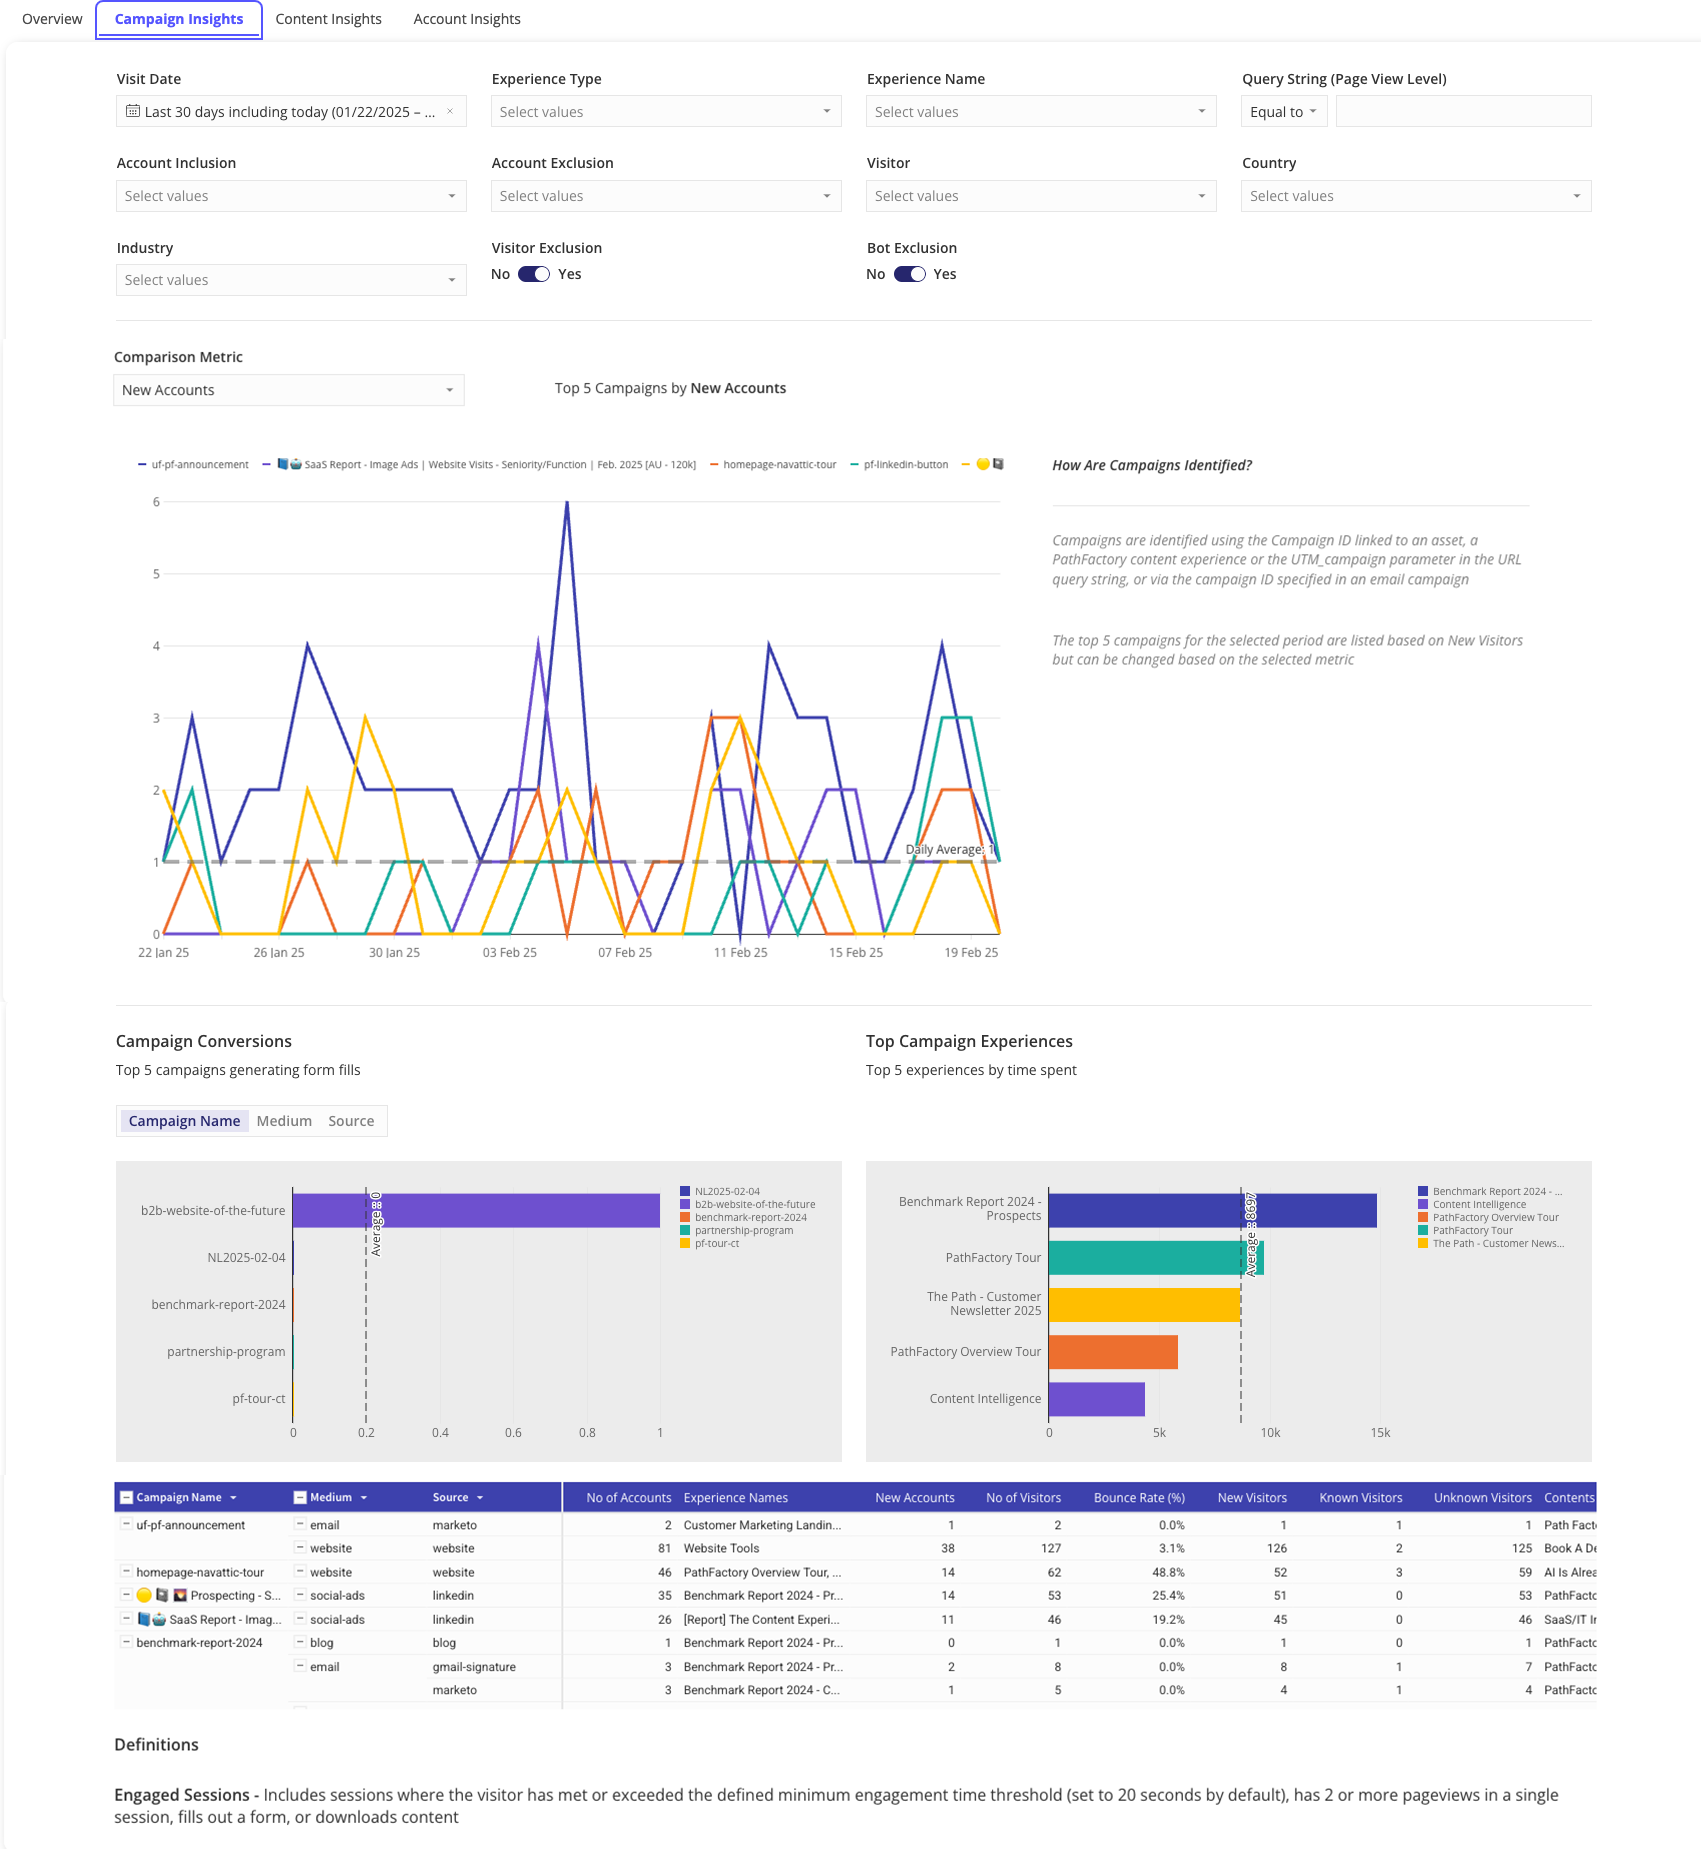Collapse all Medium groups via header minus icon
The width and height of the screenshot is (1701, 1849).
coord(300,1497)
